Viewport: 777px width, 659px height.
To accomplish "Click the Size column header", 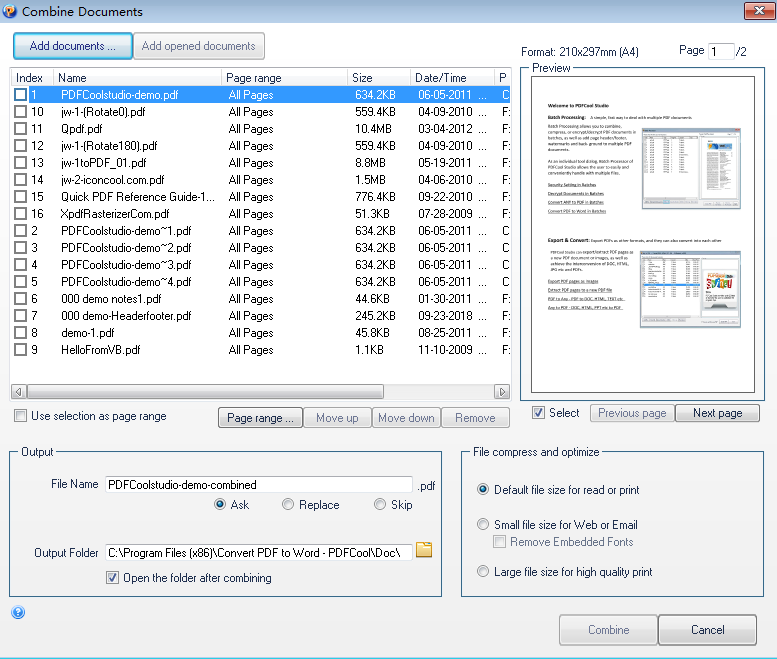I will point(379,78).
